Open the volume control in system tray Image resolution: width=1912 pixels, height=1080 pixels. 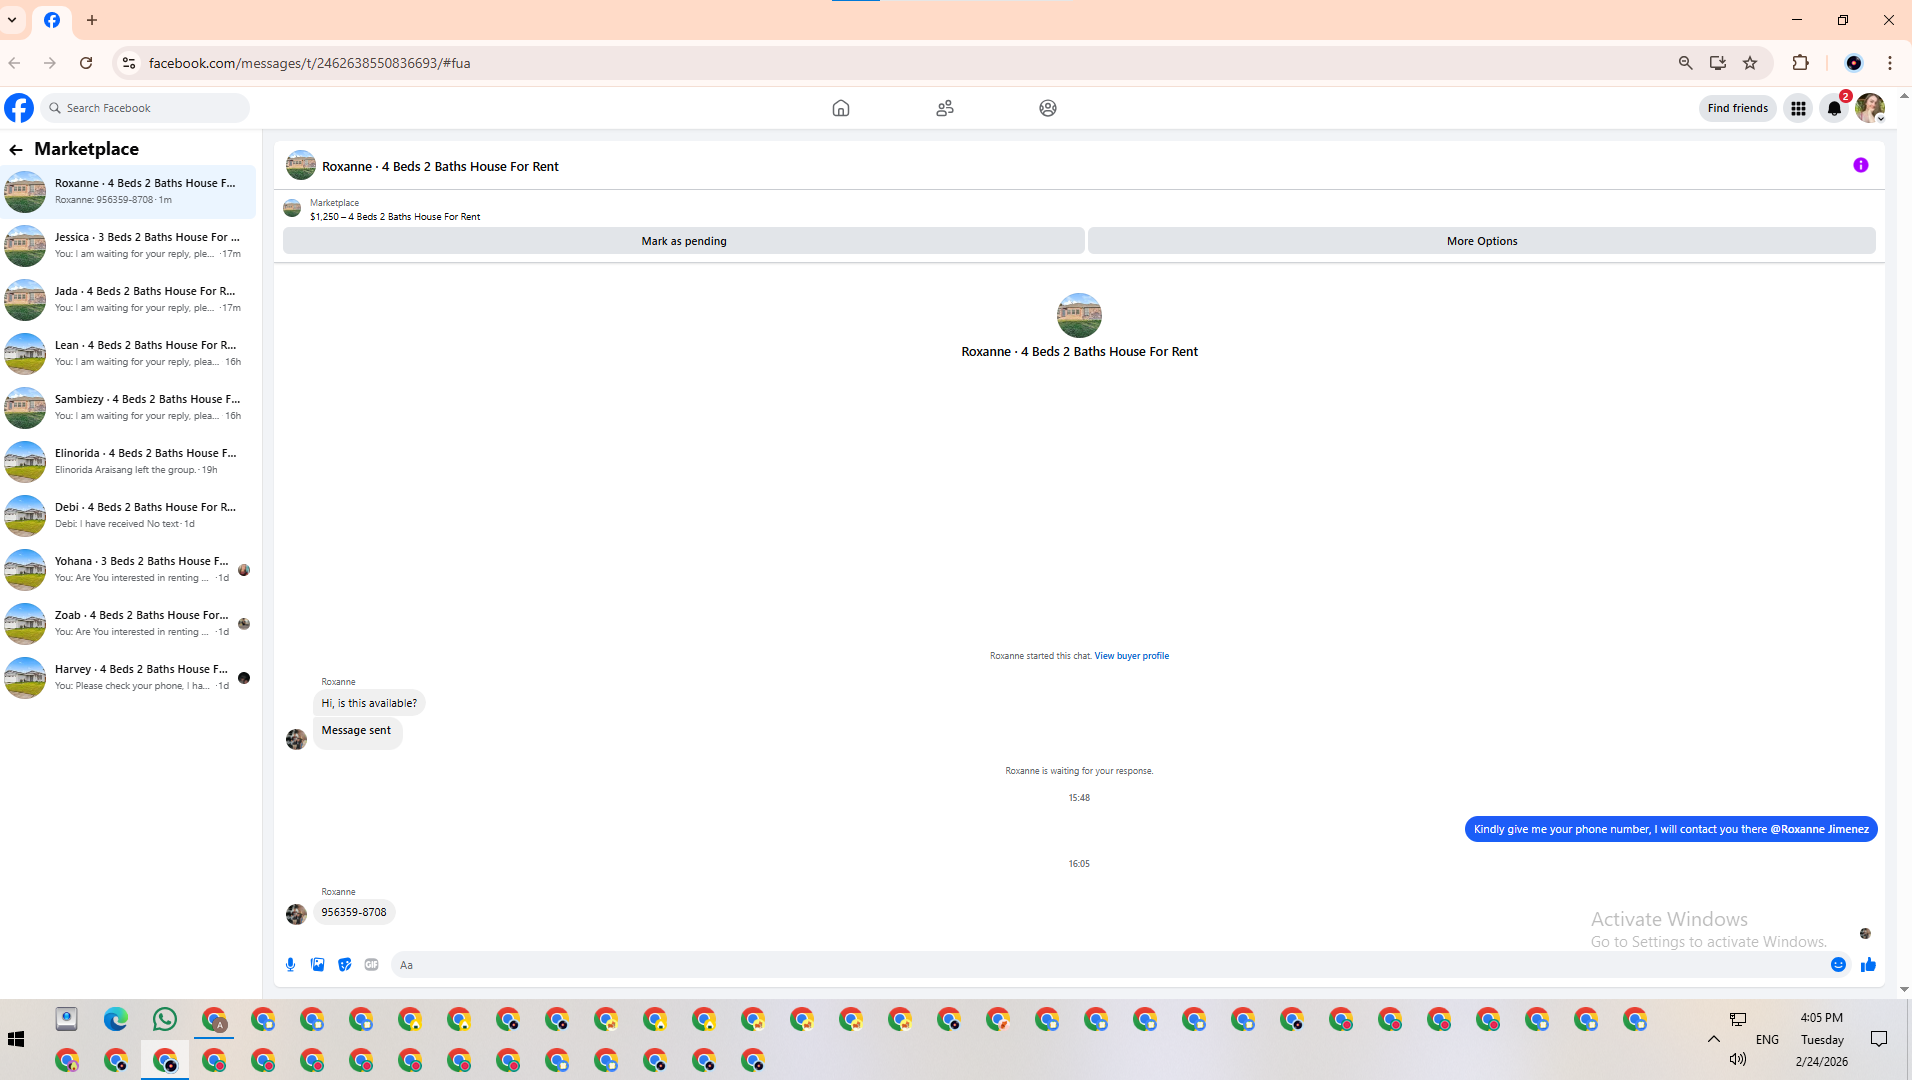(1738, 1059)
